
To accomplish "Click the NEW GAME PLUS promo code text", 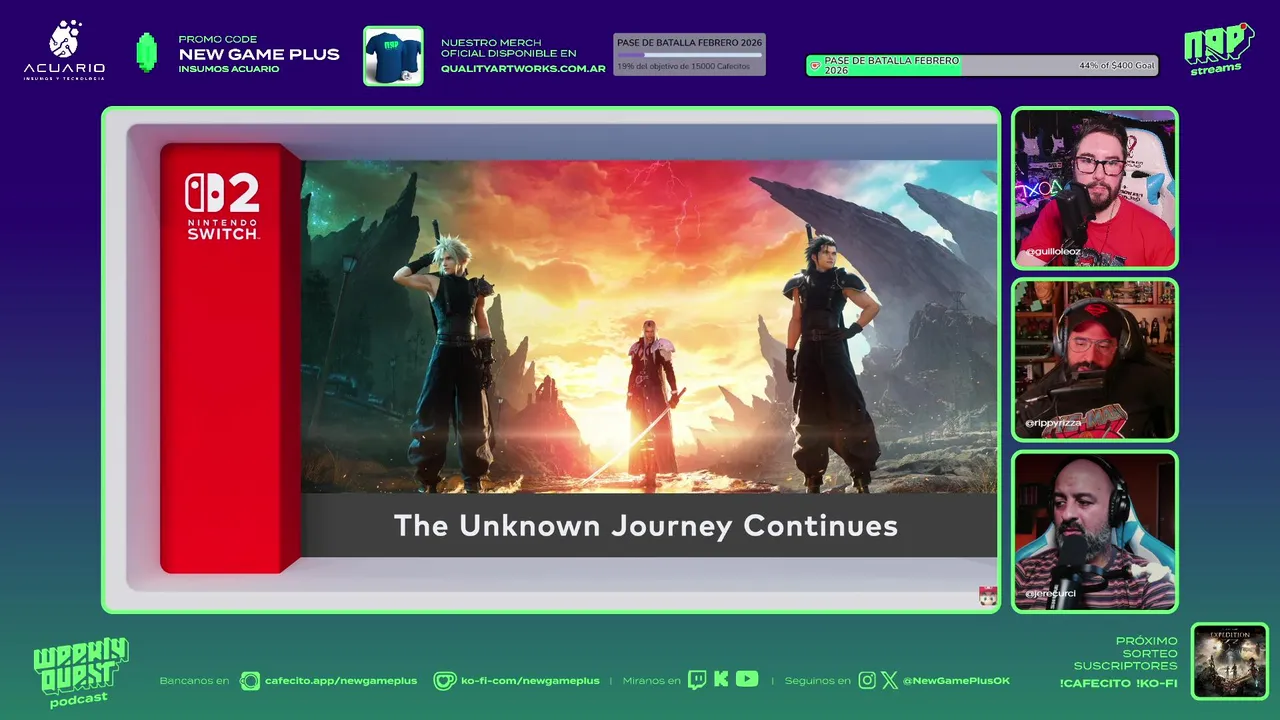I will [259, 54].
